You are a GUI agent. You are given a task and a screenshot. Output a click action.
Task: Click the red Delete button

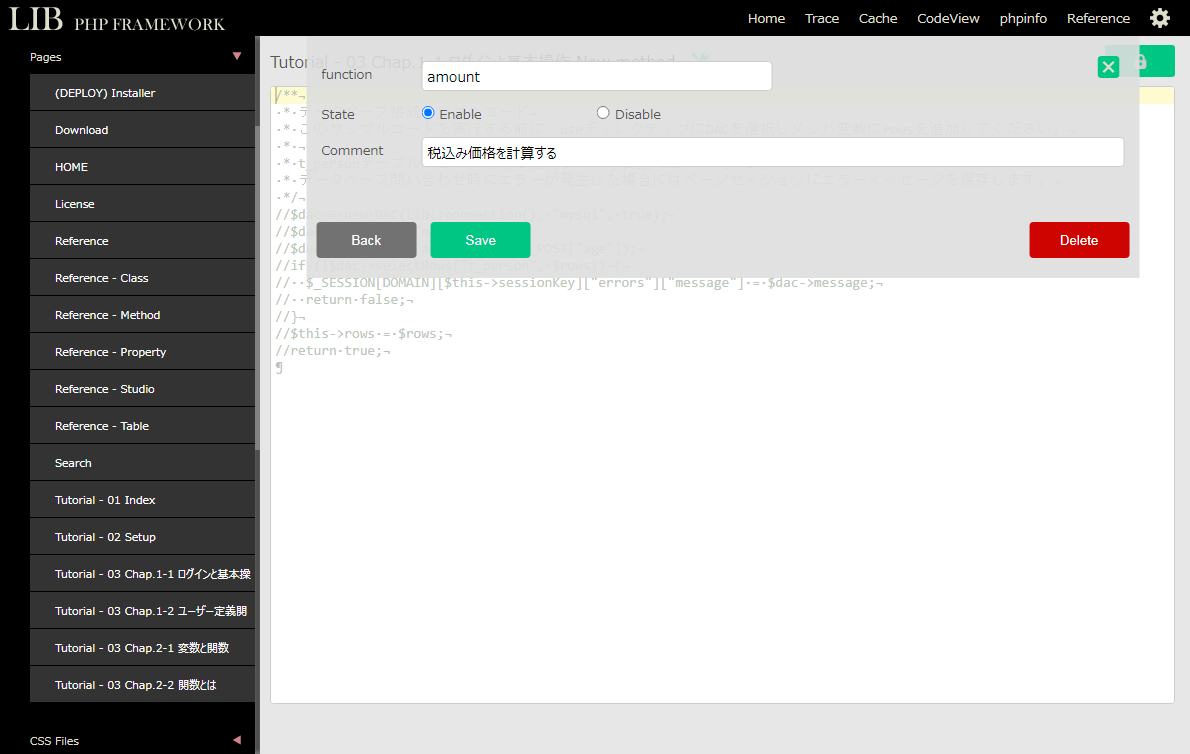click(x=1078, y=240)
